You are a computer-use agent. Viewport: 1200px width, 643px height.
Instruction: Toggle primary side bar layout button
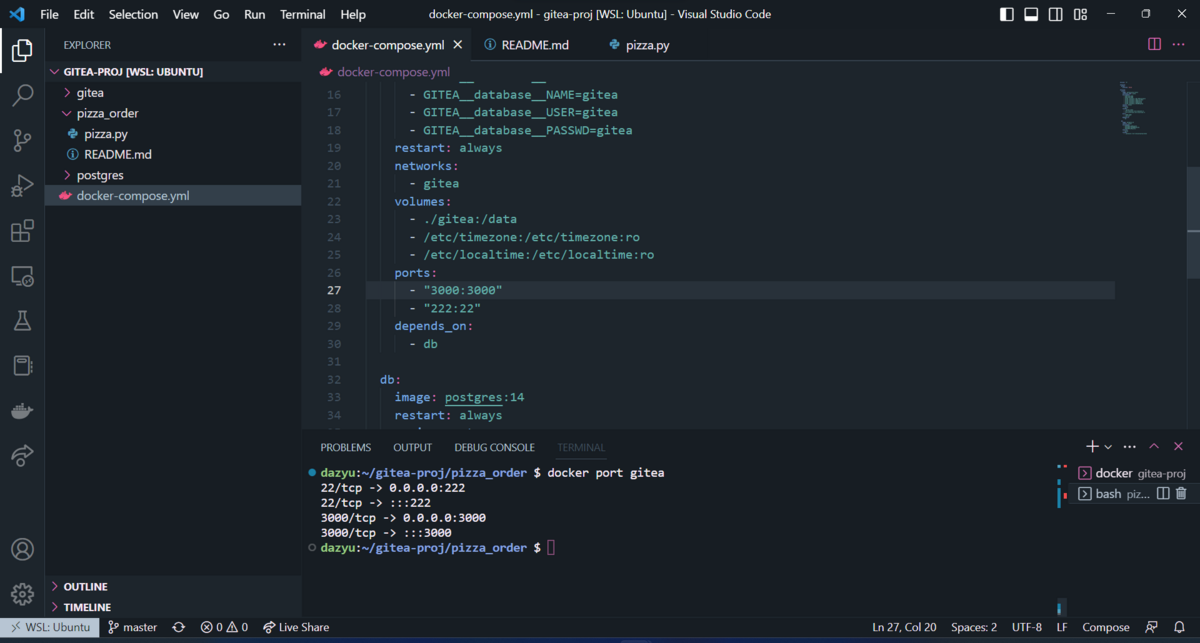pyautogui.click(x=1007, y=14)
